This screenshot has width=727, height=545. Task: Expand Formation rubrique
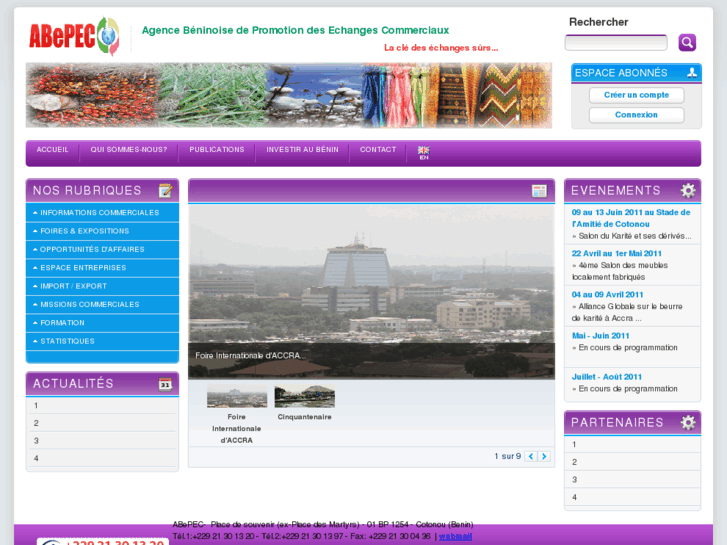102,323
